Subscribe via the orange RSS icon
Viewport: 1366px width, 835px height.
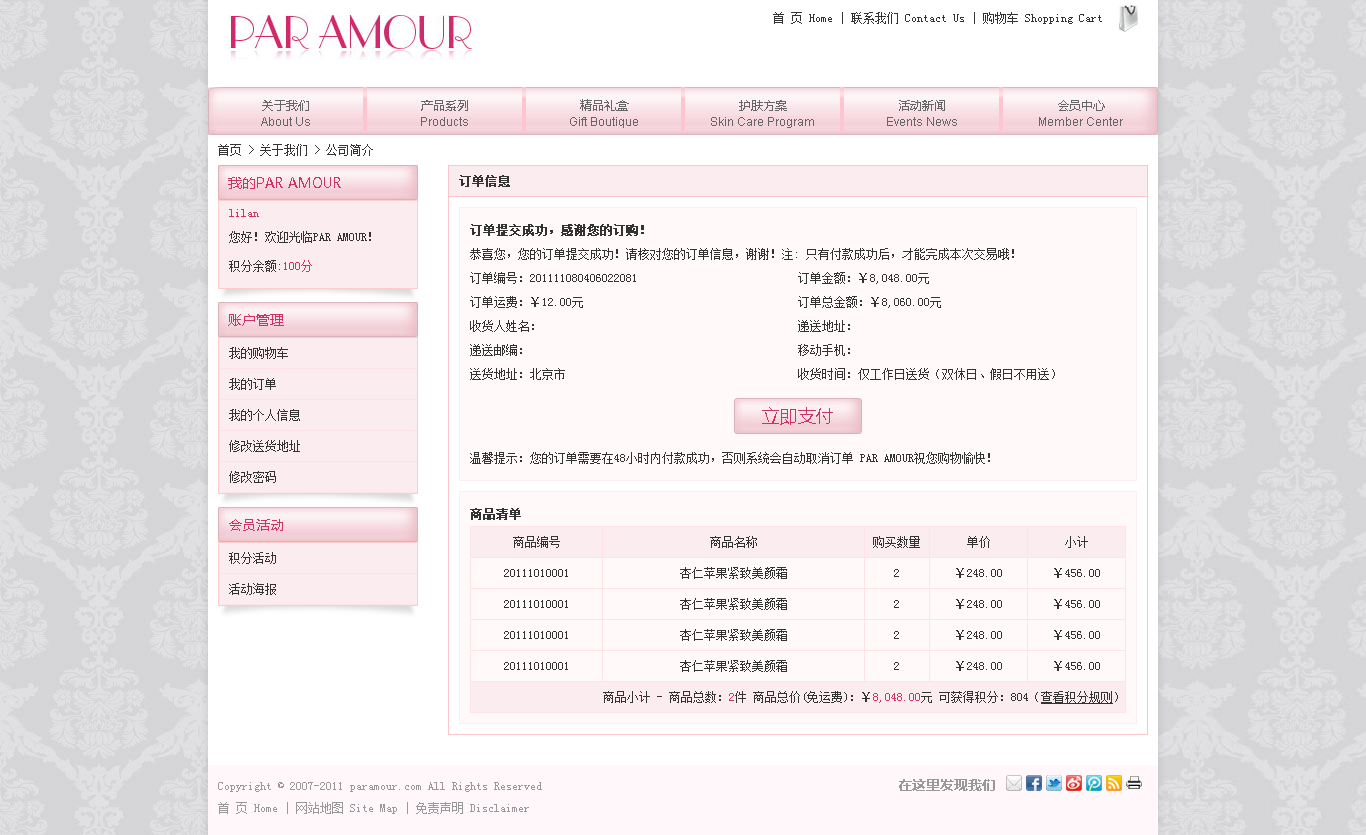(1114, 783)
